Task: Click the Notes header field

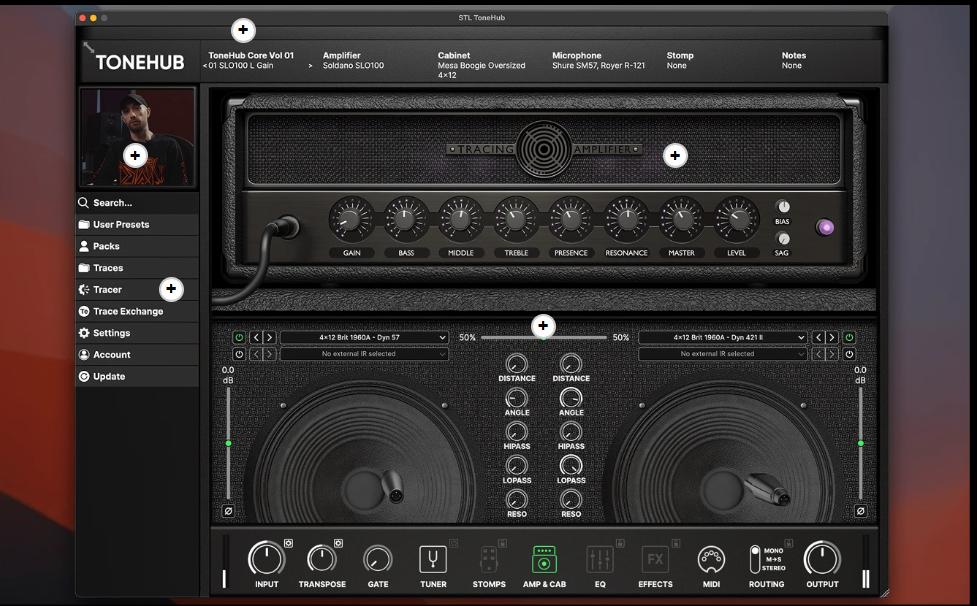Action: tap(794, 60)
